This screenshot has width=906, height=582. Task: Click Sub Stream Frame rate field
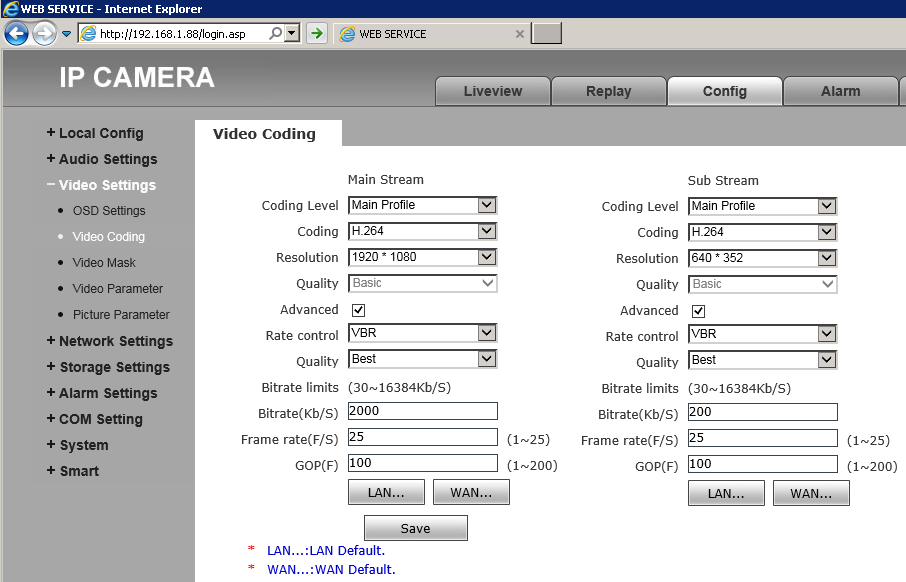tap(762, 438)
